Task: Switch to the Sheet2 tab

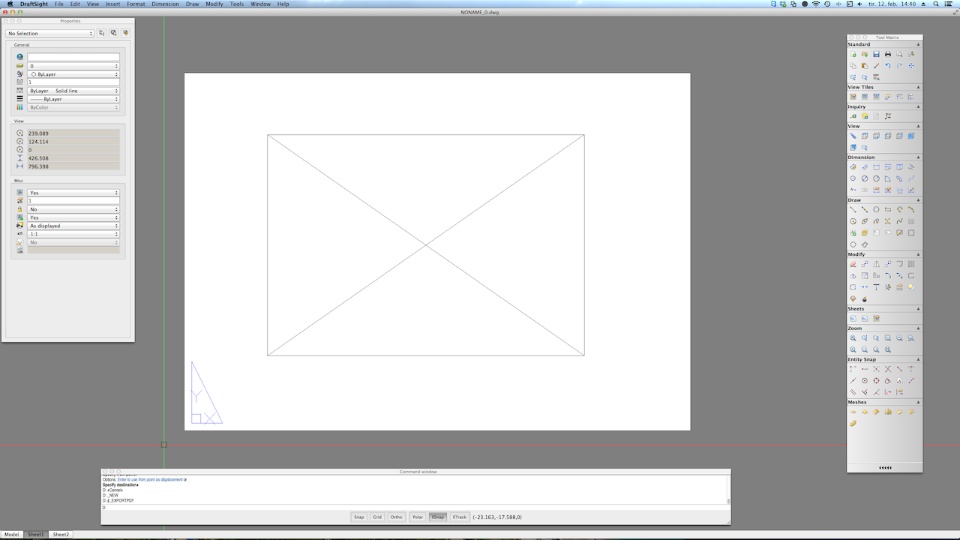Action: click(61, 534)
